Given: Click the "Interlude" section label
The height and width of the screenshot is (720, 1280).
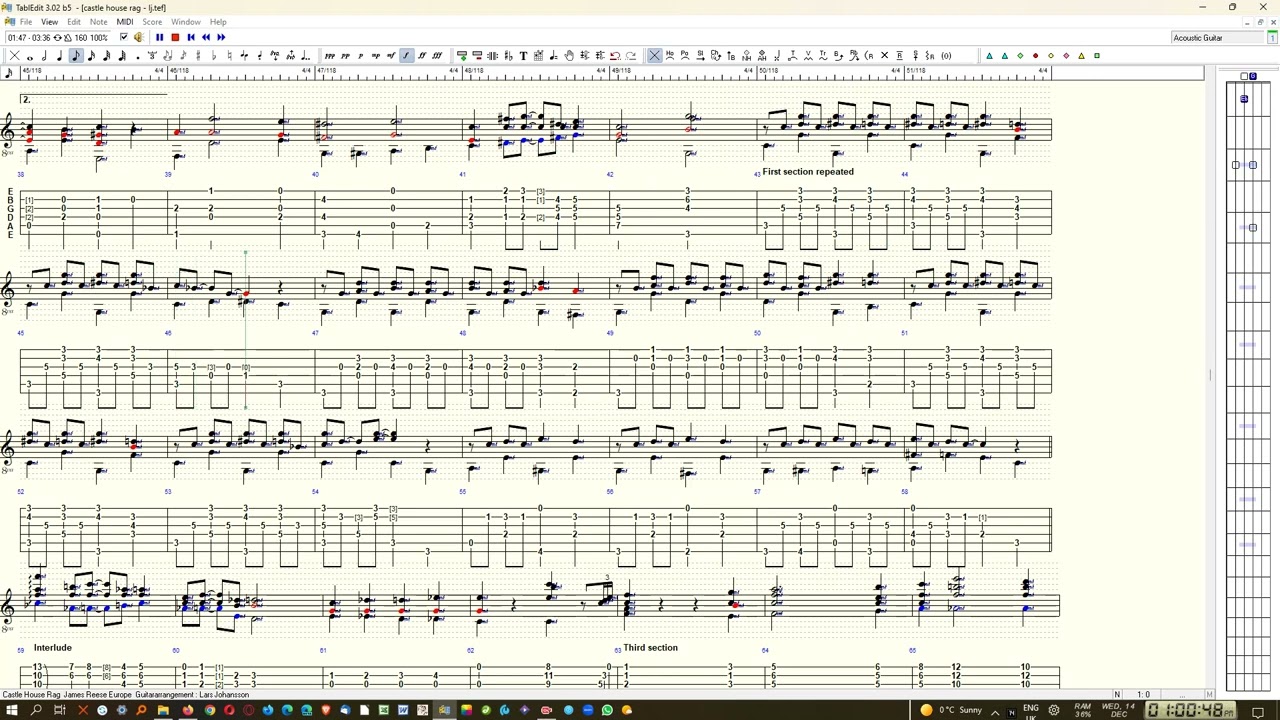Looking at the screenshot, I should point(52,648).
